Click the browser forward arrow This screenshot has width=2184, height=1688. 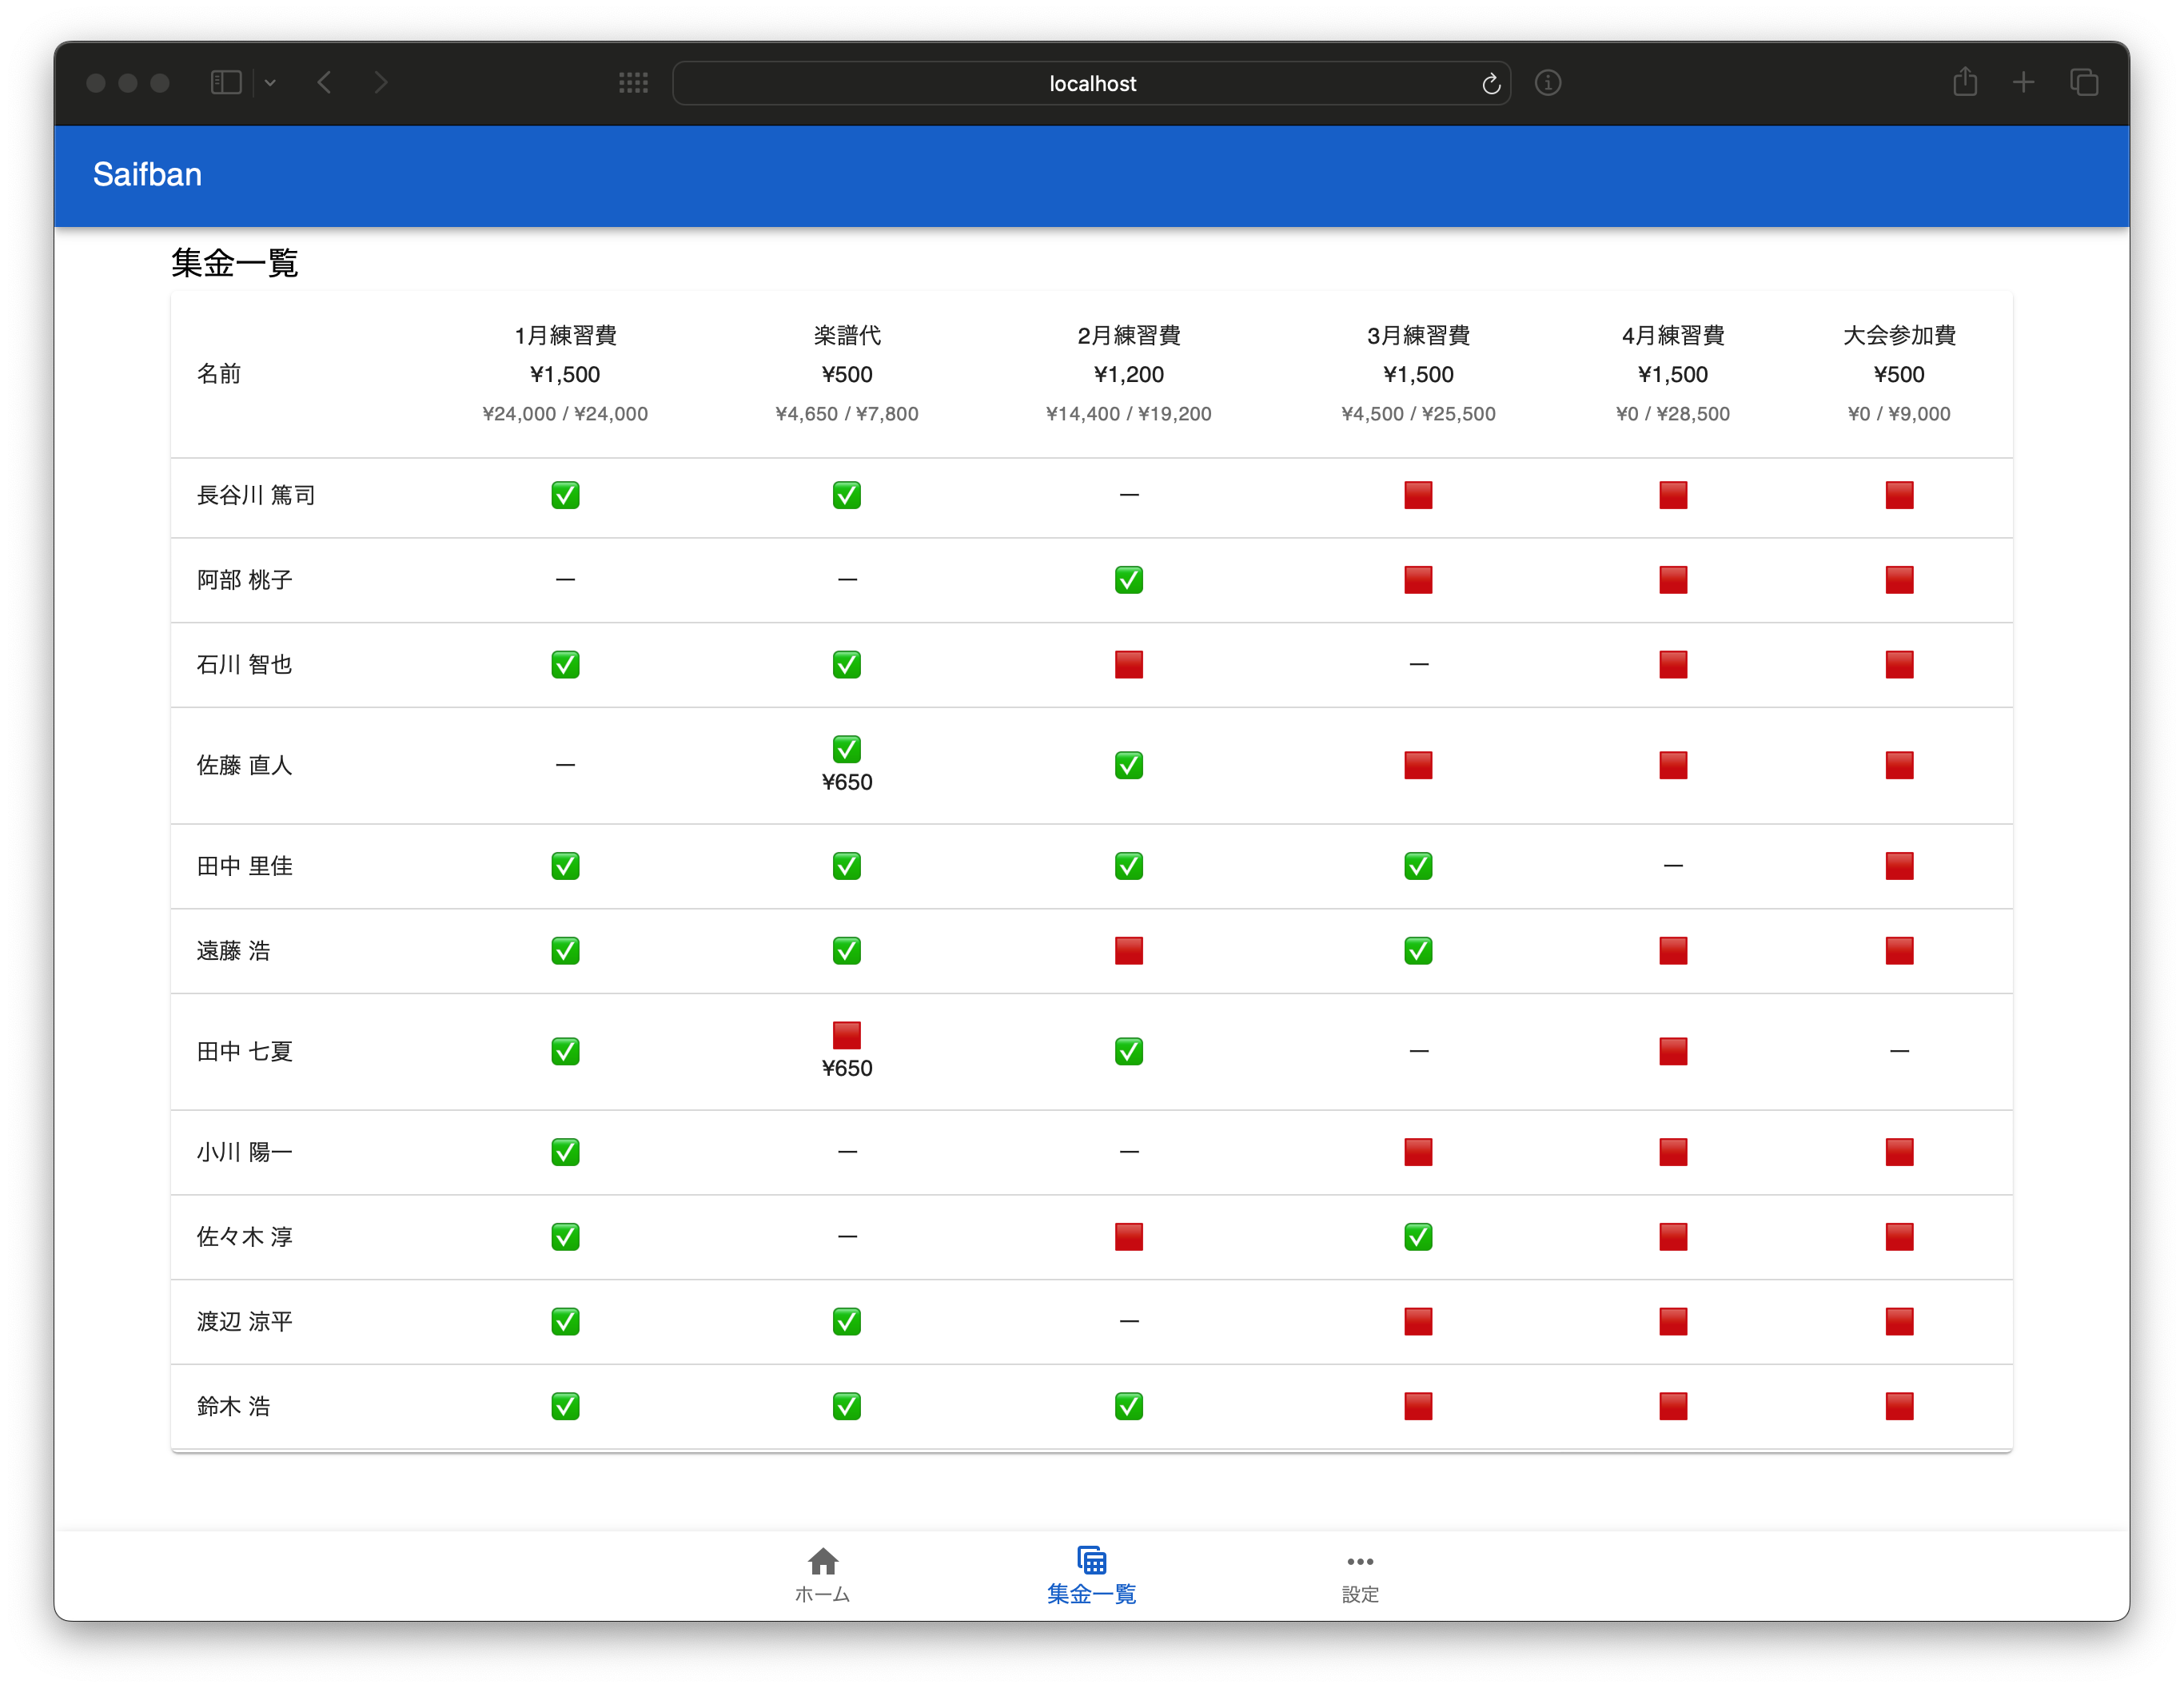click(381, 83)
